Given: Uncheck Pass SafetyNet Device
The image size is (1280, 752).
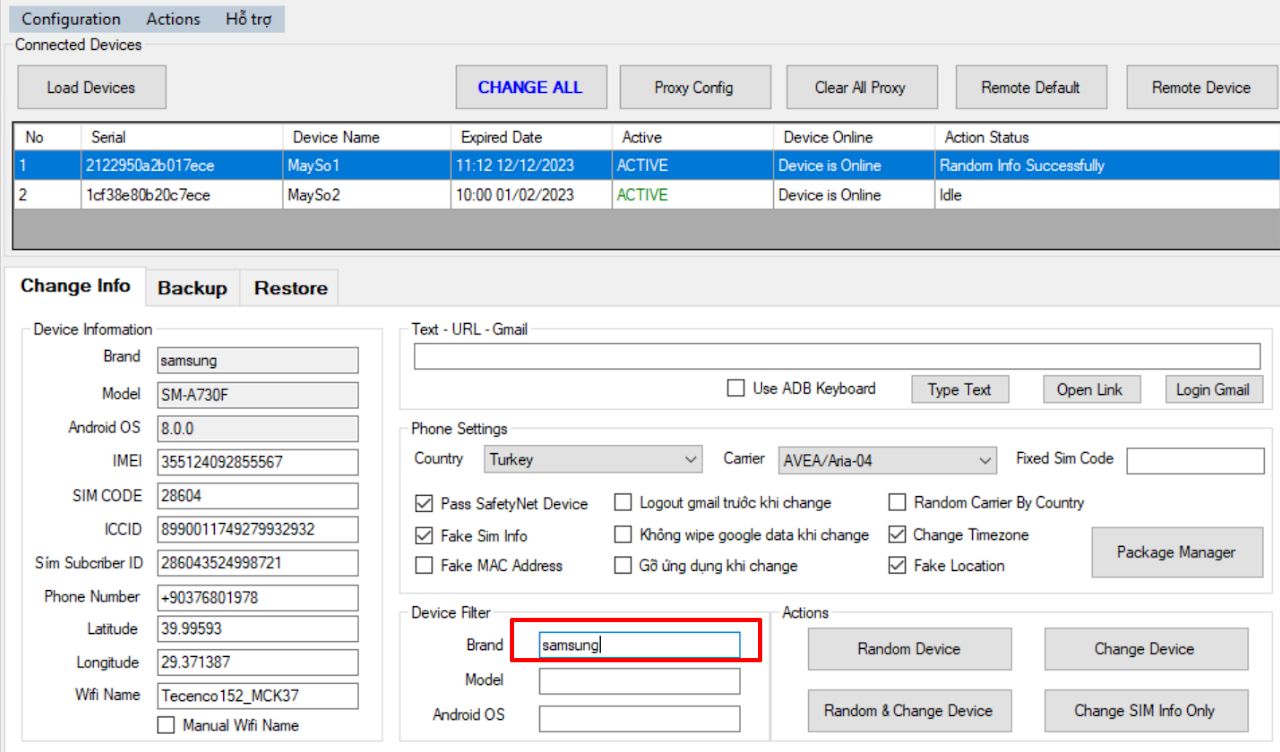Looking at the screenshot, I should click(424, 504).
